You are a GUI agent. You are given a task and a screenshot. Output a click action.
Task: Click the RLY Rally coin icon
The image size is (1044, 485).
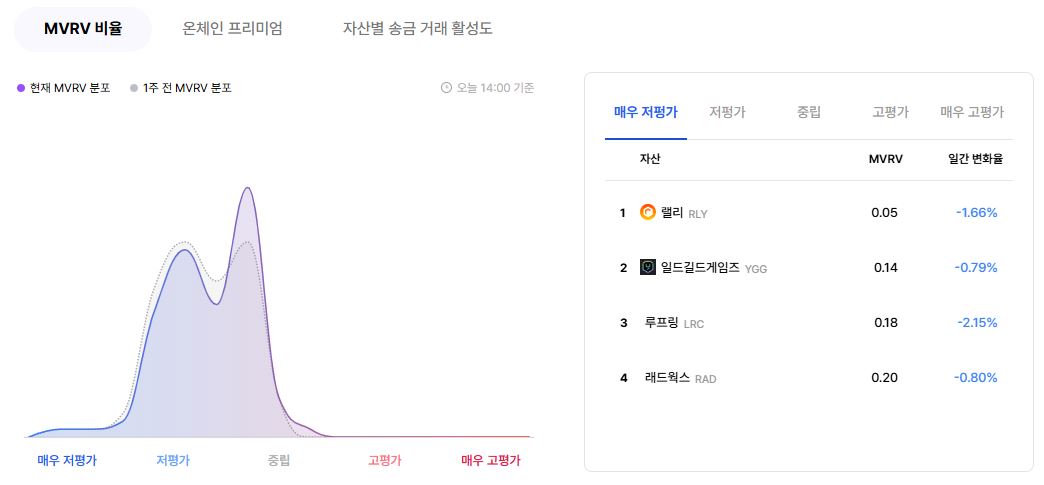(x=648, y=213)
